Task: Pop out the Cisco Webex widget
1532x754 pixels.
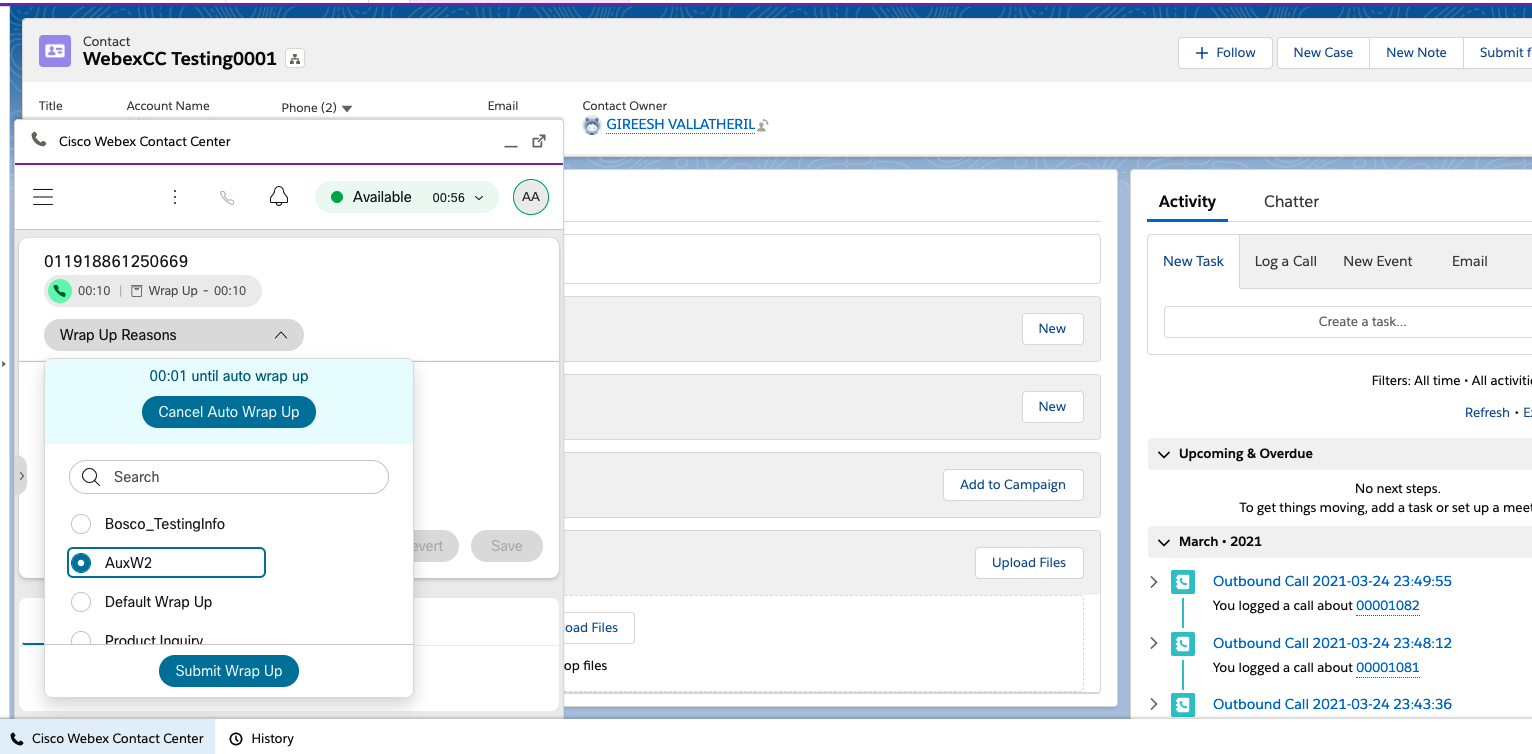Action: [x=539, y=141]
